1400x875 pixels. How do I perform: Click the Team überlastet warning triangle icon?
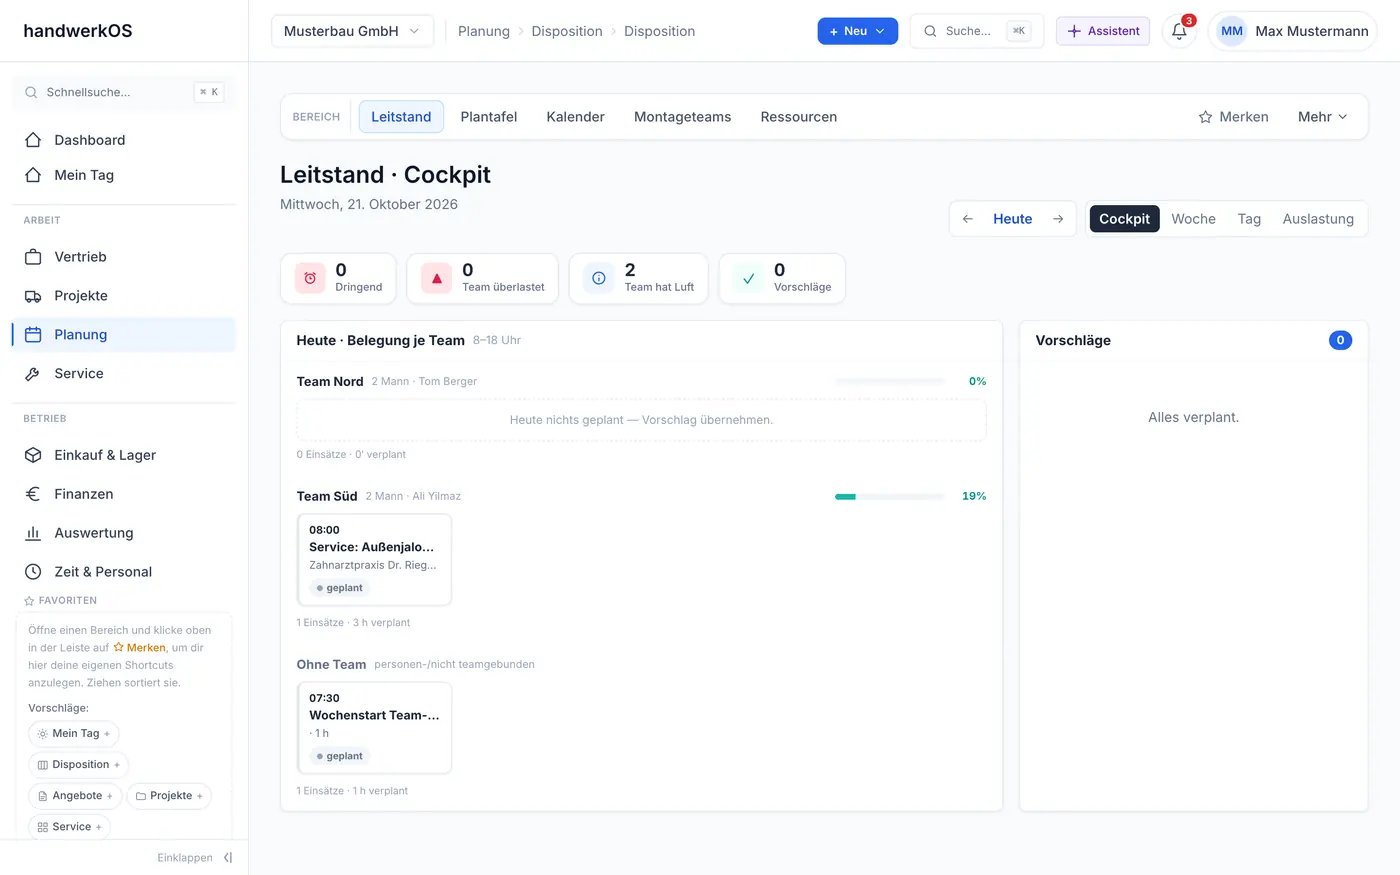pos(436,278)
